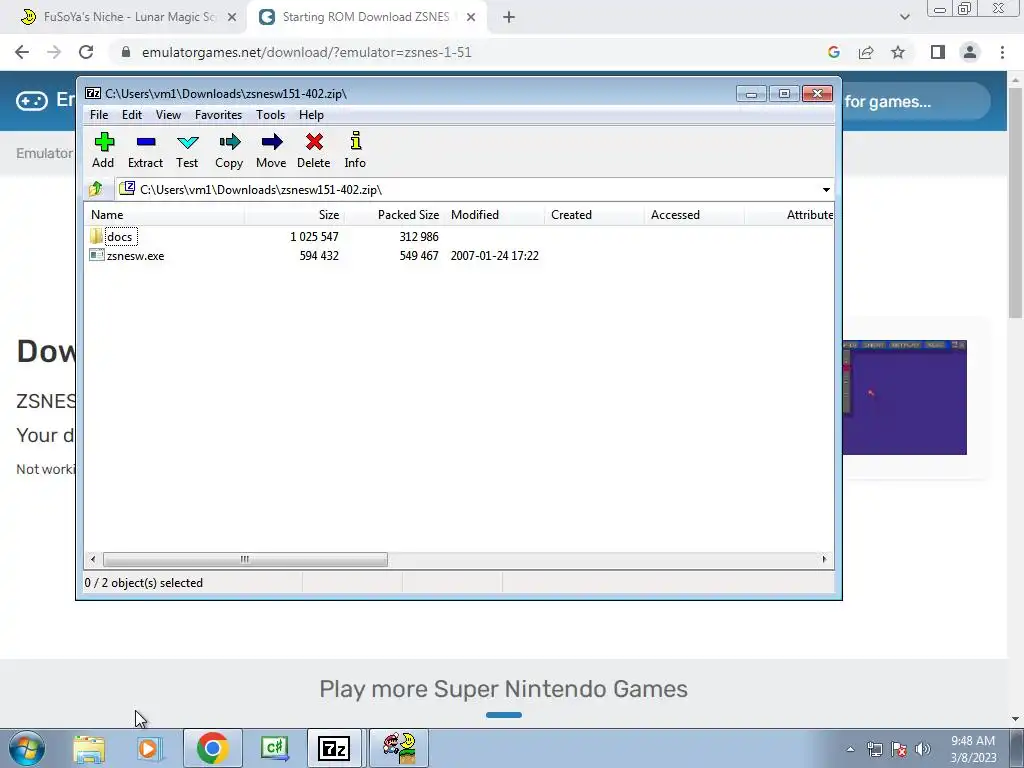This screenshot has height=768, width=1024.
Task: Click the right arrow of horizontal scrollbar
Action: coord(824,559)
